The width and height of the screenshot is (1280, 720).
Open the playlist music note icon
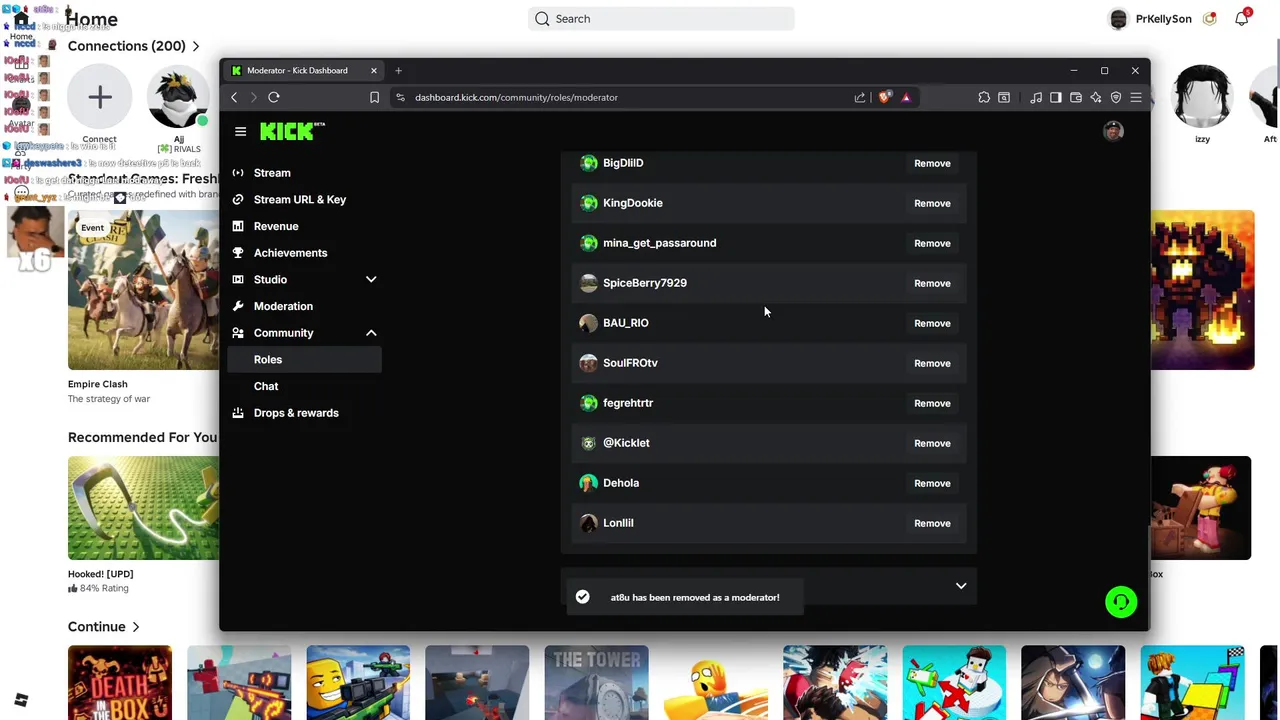pos(1036,97)
